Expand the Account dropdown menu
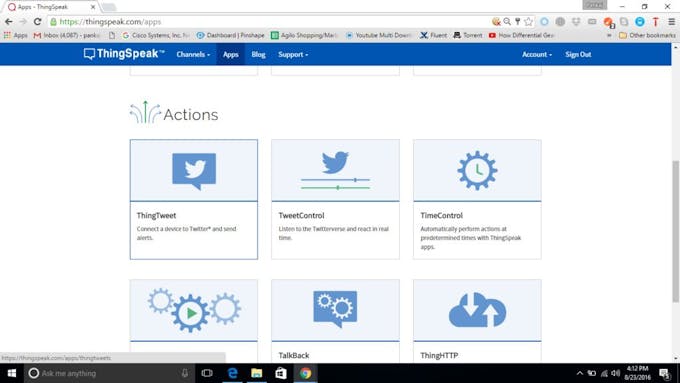Screen dimensions: 680x383 tap(537, 55)
